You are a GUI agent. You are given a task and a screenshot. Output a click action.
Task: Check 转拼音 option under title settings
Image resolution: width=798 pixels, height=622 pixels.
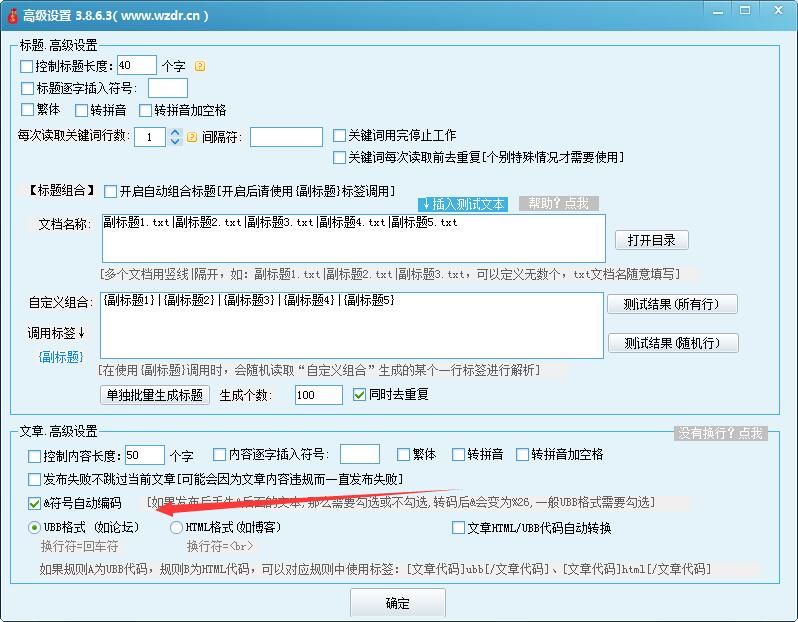pos(81,110)
